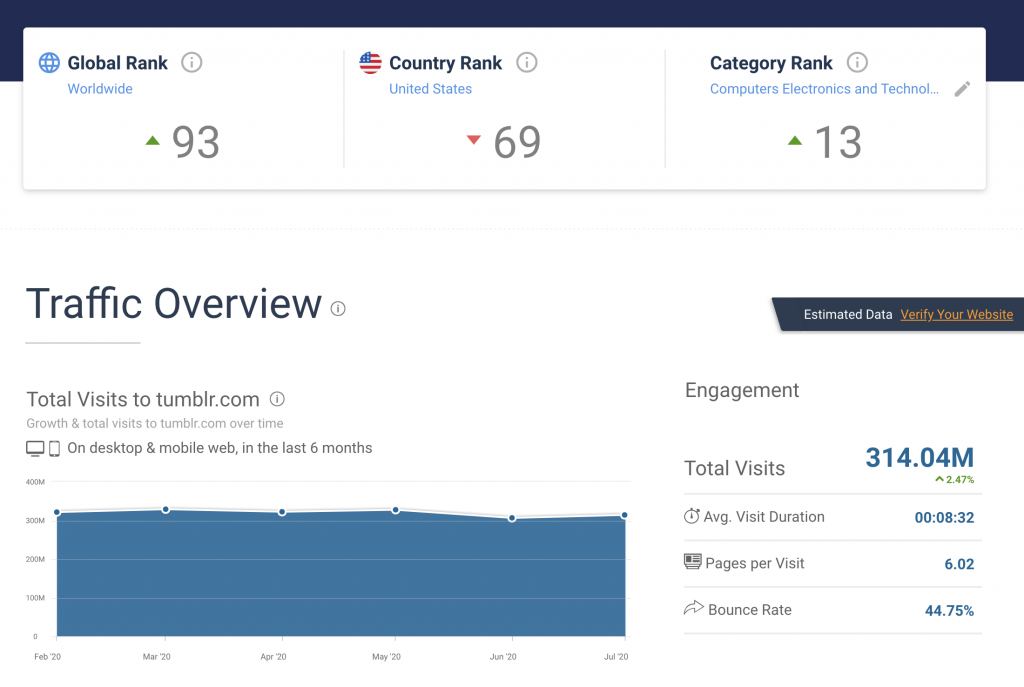Click the 00:08:32 visit duration value
Image resolution: width=1024 pixels, height=687 pixels.
pyautogui.click(x=944, y=517)
